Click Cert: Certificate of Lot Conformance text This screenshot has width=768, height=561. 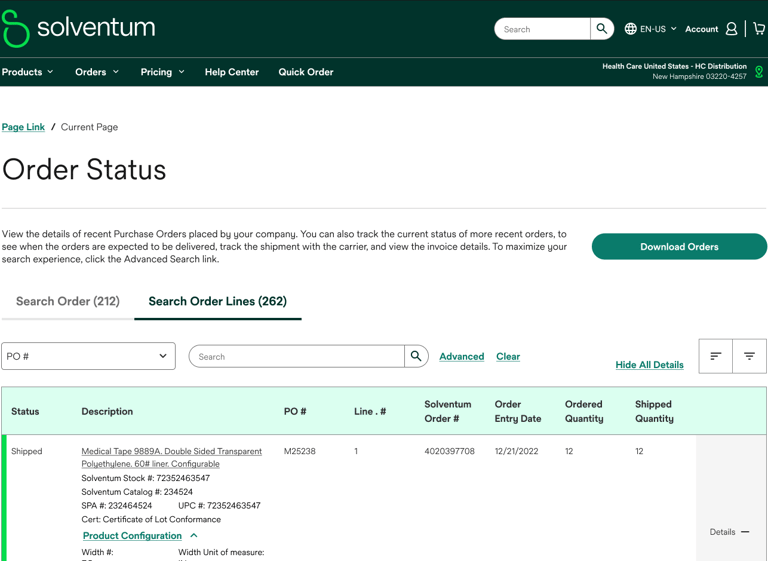coord(151,519)
